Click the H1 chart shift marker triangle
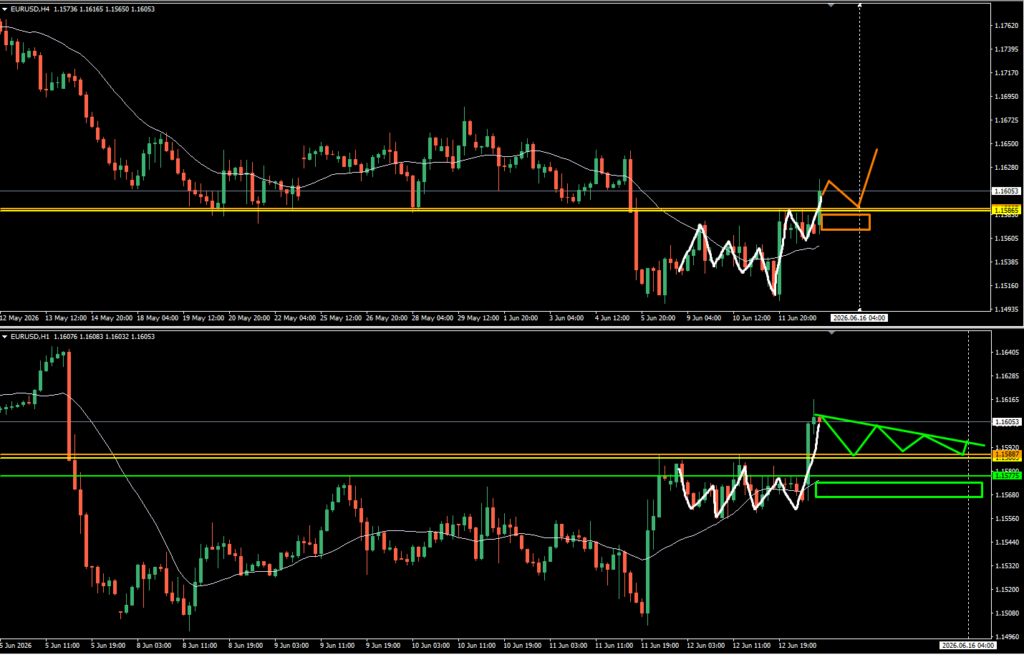This screenshot has width=1024, height=655. click(x=831, y=333)
